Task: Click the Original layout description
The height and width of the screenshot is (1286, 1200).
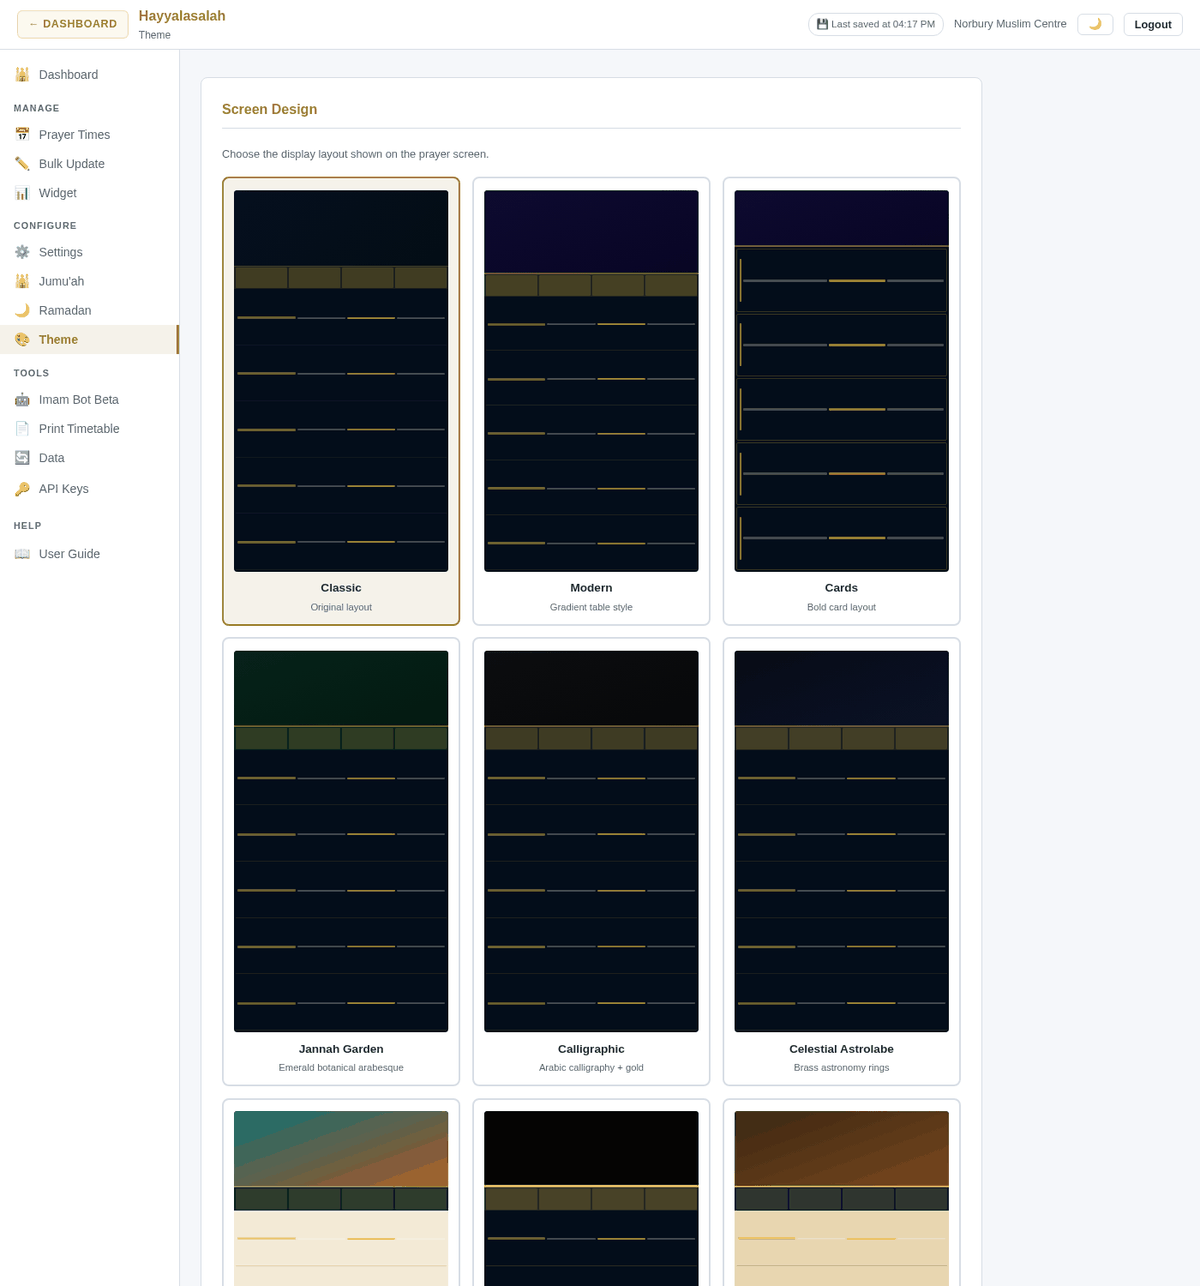Action: (x=341, y=607)
